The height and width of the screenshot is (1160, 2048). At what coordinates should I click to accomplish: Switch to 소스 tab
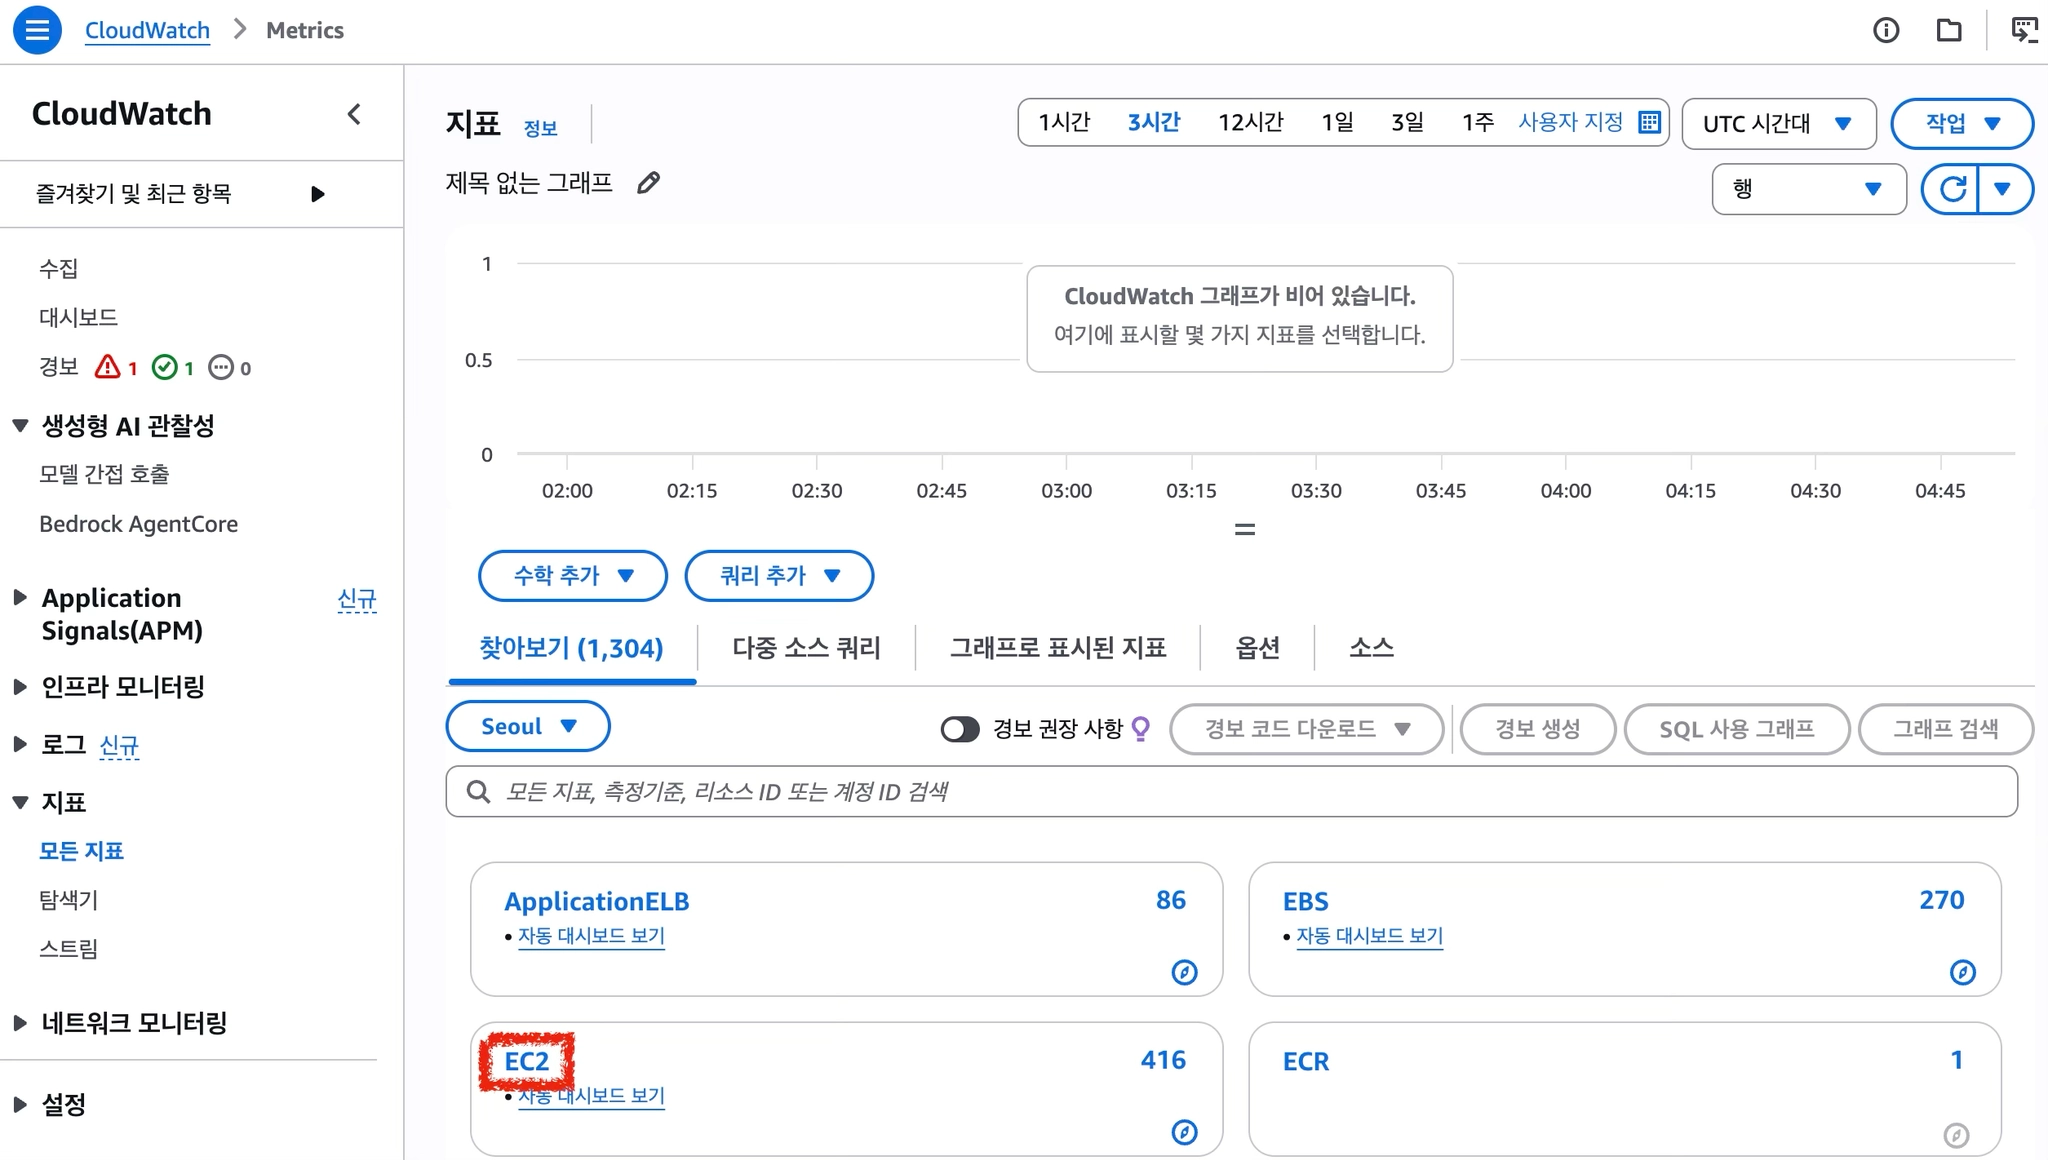1371,648
